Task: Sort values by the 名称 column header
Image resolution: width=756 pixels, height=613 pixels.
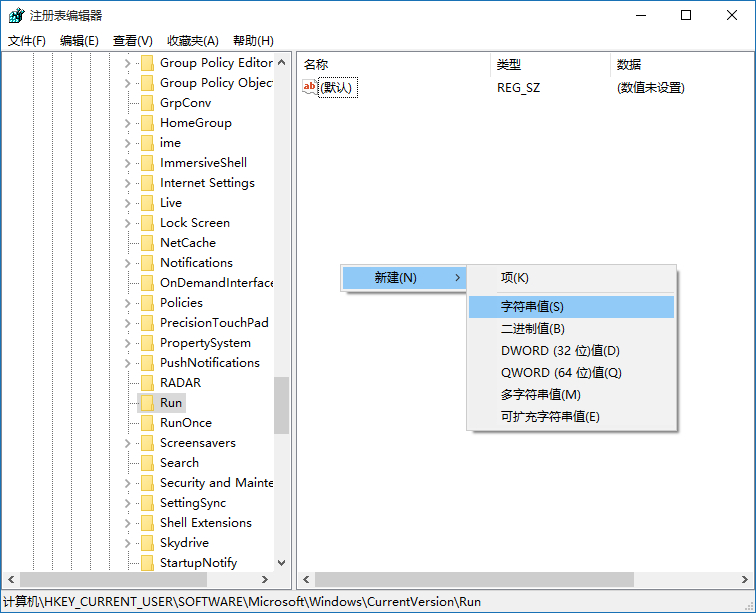Action: (x=394, y=65)
